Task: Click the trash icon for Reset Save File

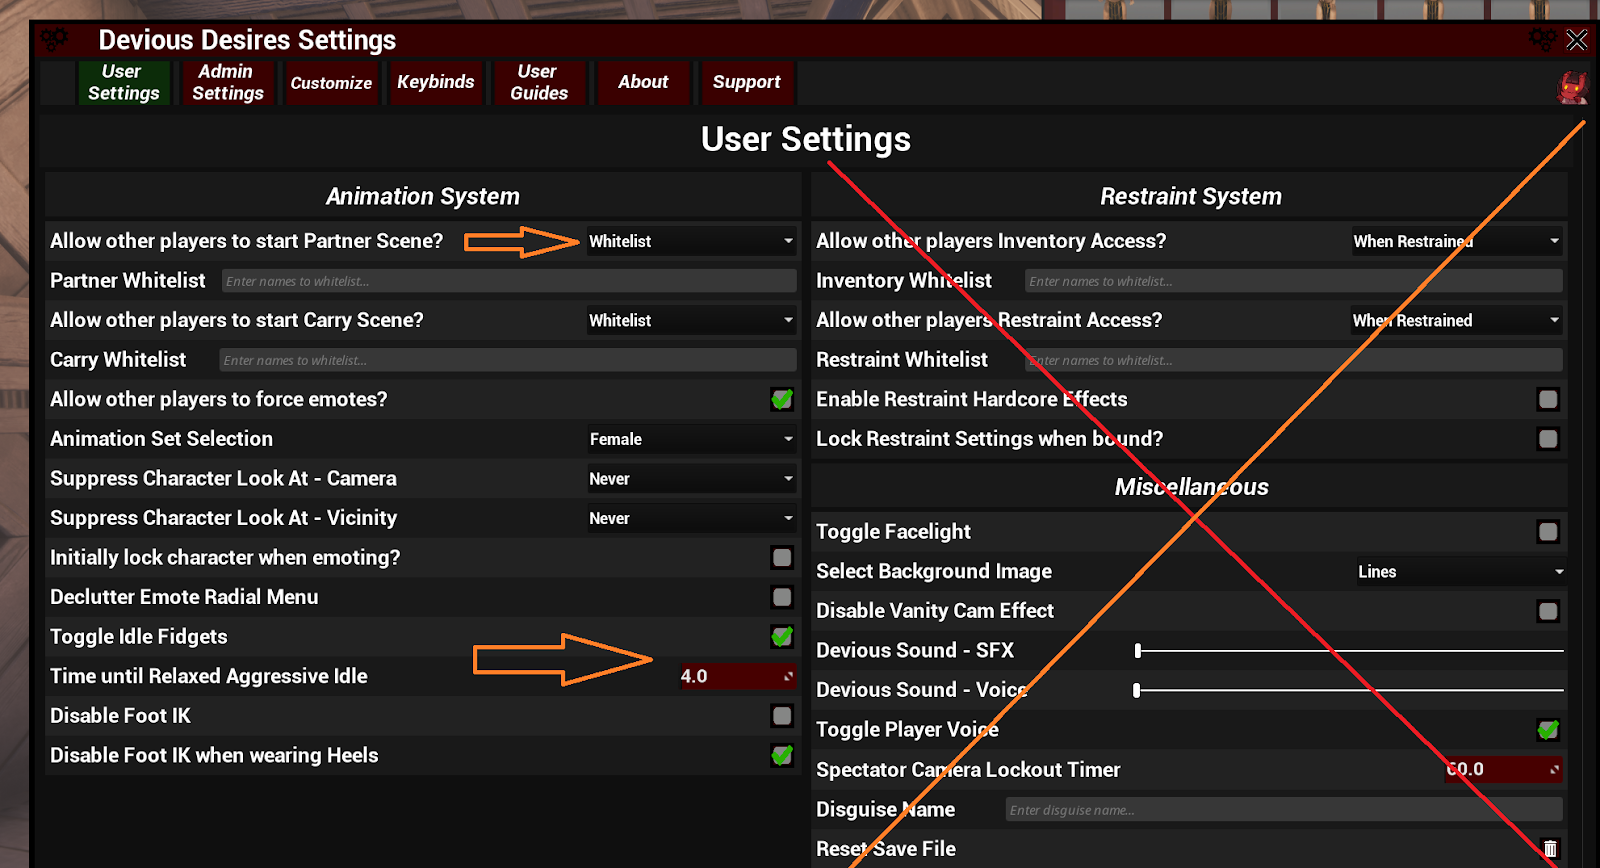Action: [1550, 849]
